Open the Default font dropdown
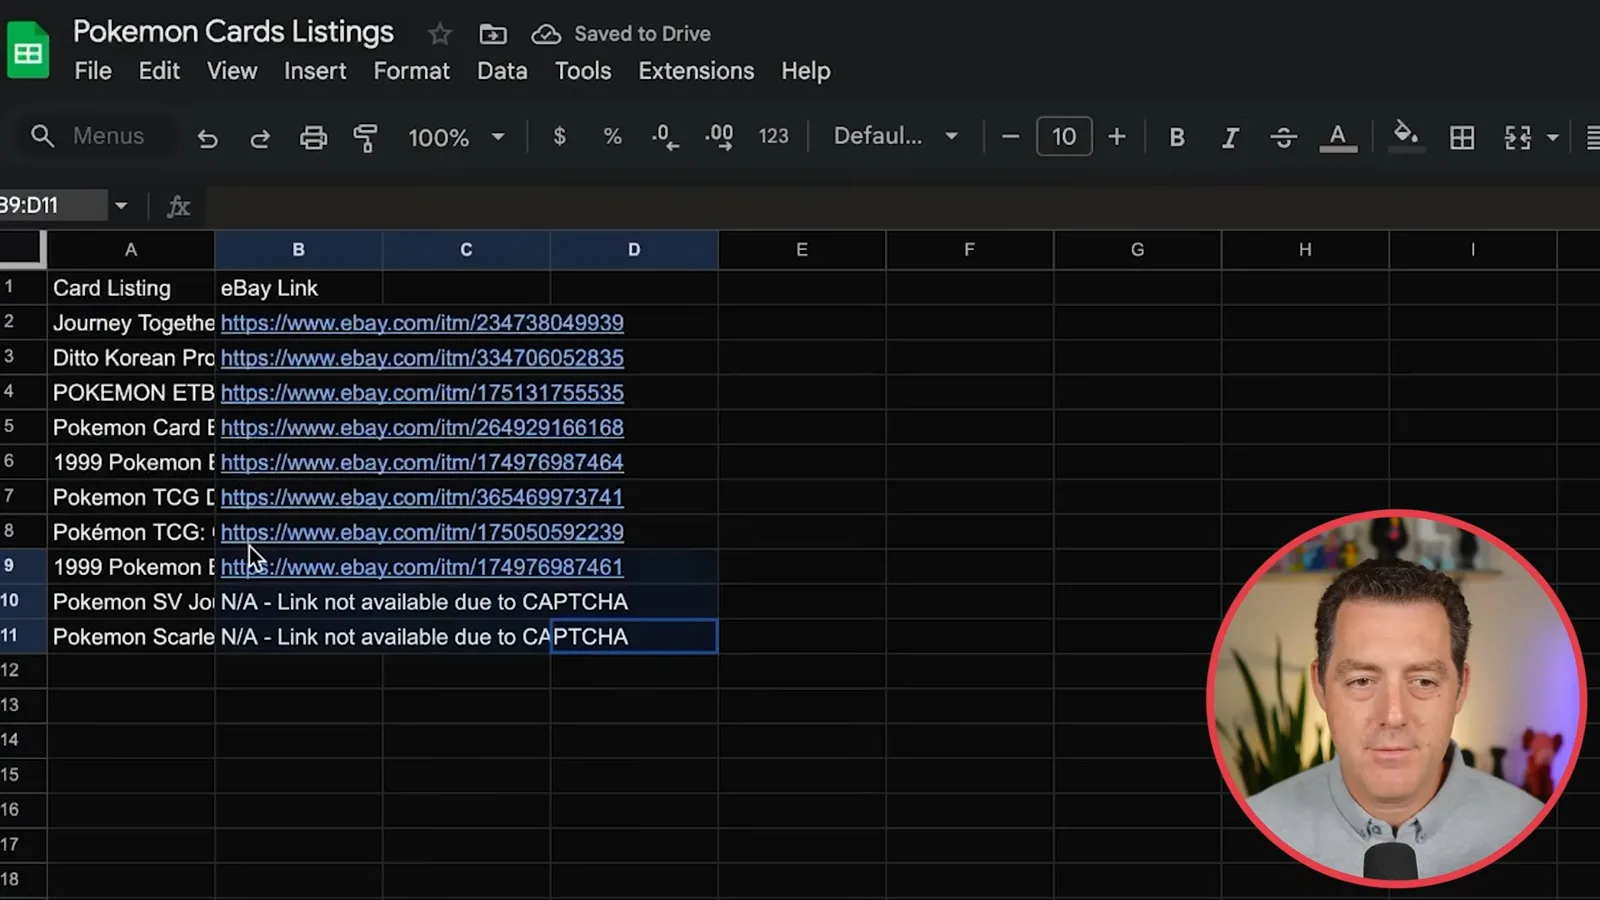 tap(896, 136)
